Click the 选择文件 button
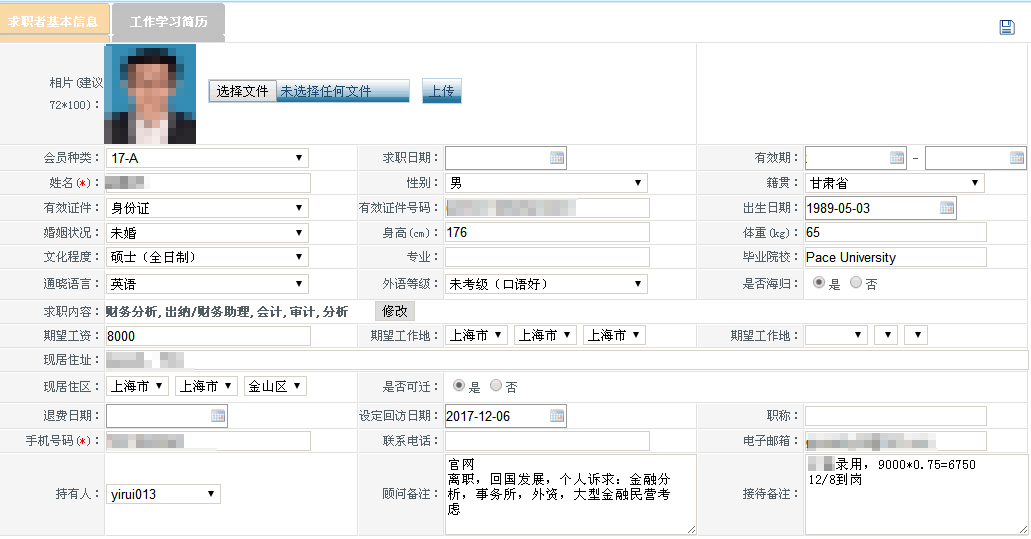The height and width of the screenshot is (539, 1031). (243, 91)
